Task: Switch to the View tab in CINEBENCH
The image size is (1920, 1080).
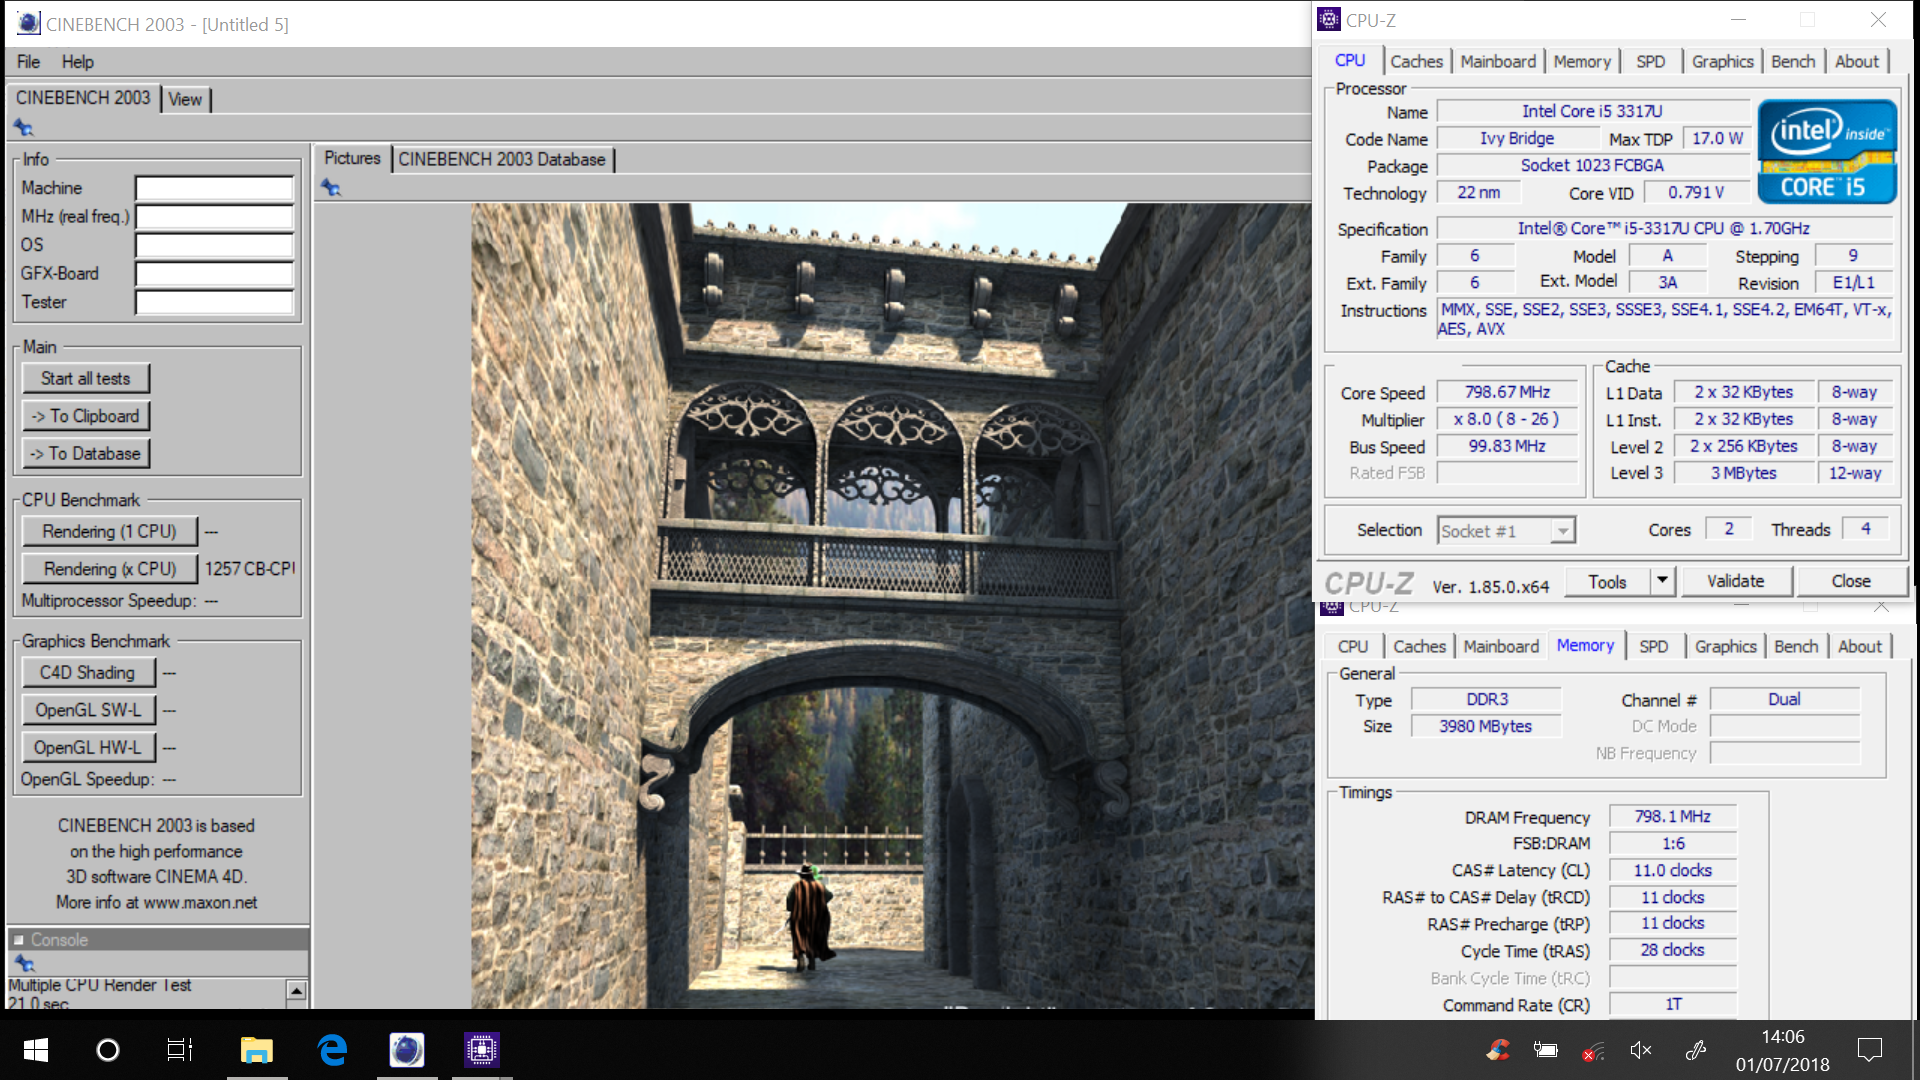Action: click(x=185, y=99)
